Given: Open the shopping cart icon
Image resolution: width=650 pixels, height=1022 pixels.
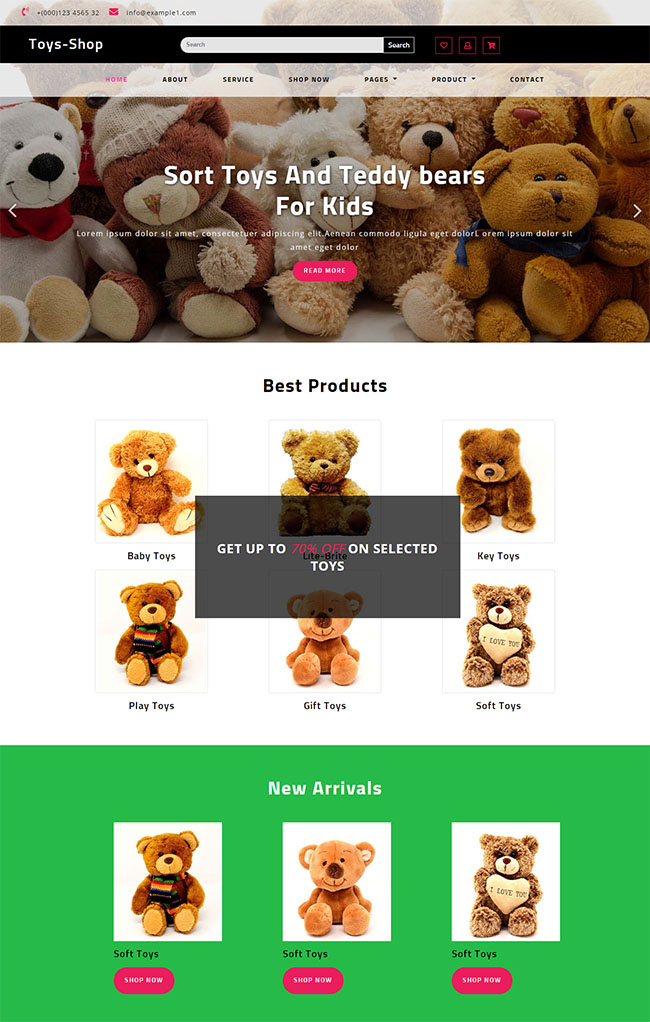Looking at the screenshot, I should tap(492, 46).
